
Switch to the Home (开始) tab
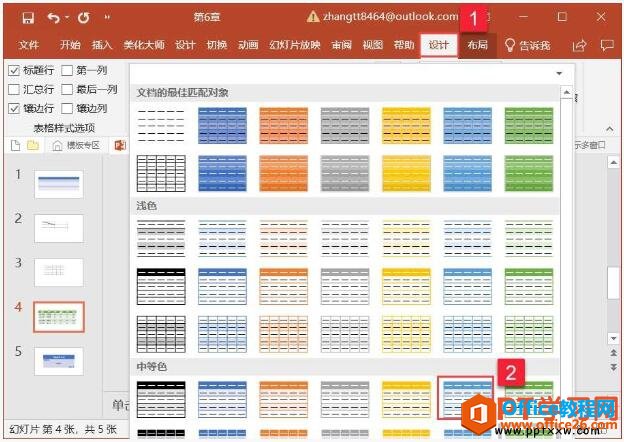(x=70, y=45)
